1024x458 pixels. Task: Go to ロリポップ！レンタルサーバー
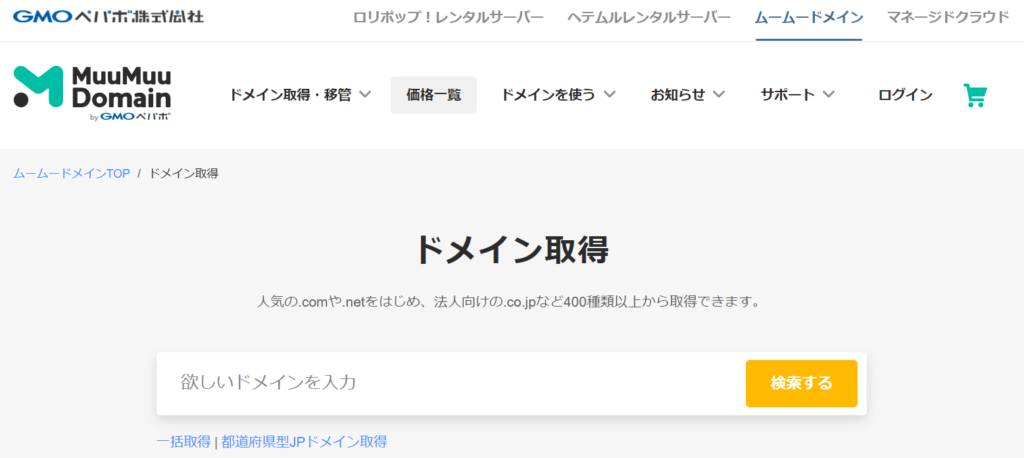coord(448,18)
